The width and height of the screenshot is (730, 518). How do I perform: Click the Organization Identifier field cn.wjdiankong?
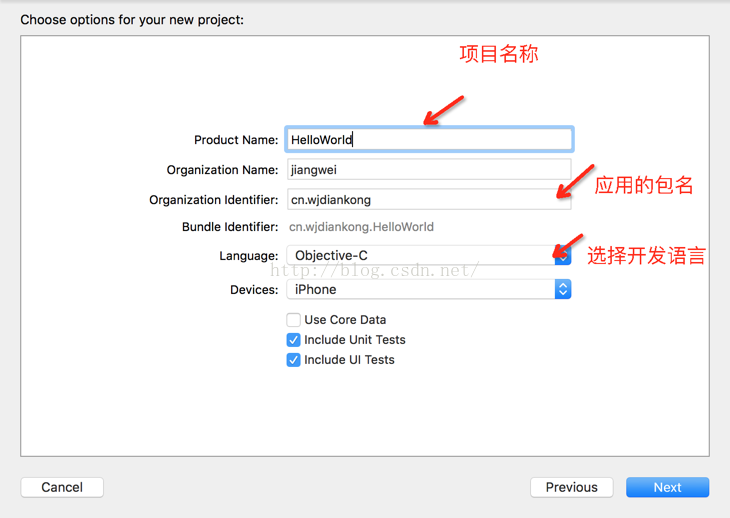[429, 199]
